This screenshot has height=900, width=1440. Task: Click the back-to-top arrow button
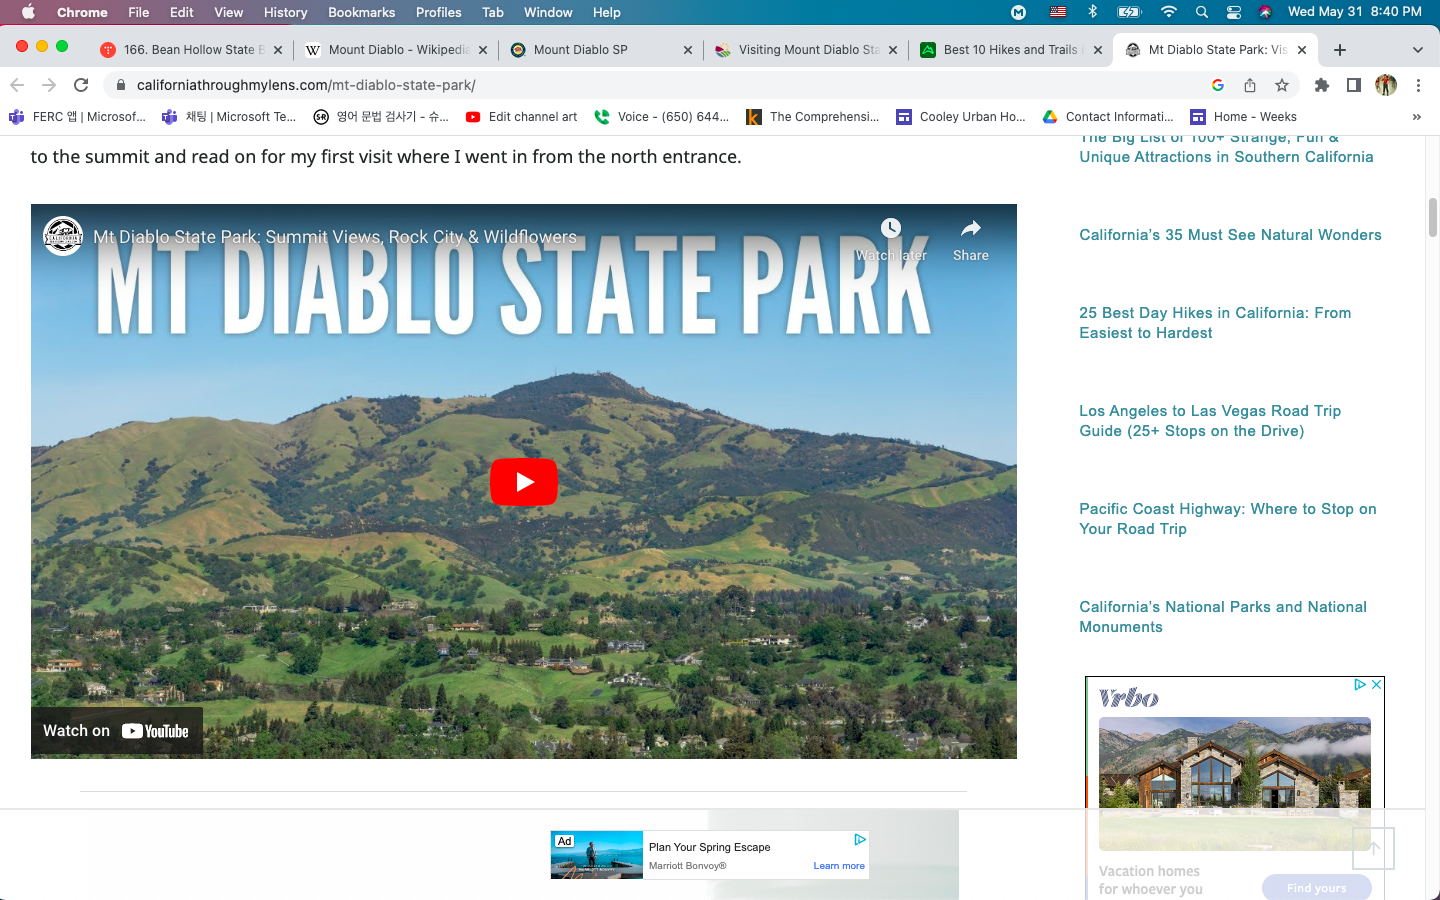pos(1374,848)
